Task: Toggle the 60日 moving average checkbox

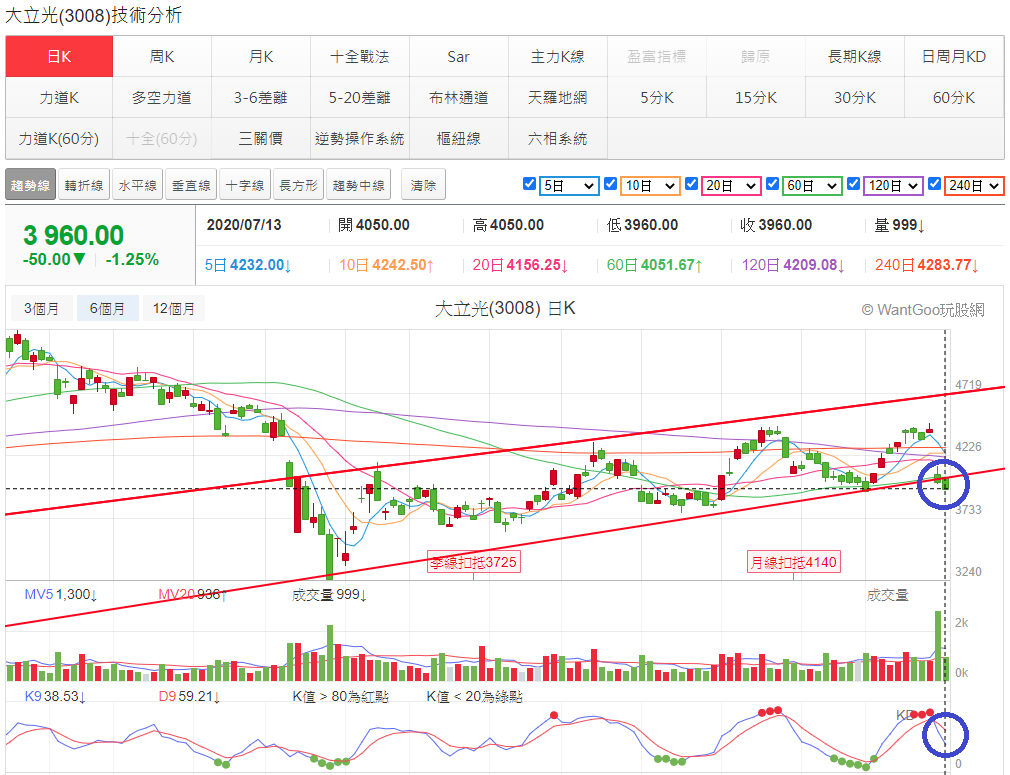Action: pyautogui.click(x=772, y=184)
